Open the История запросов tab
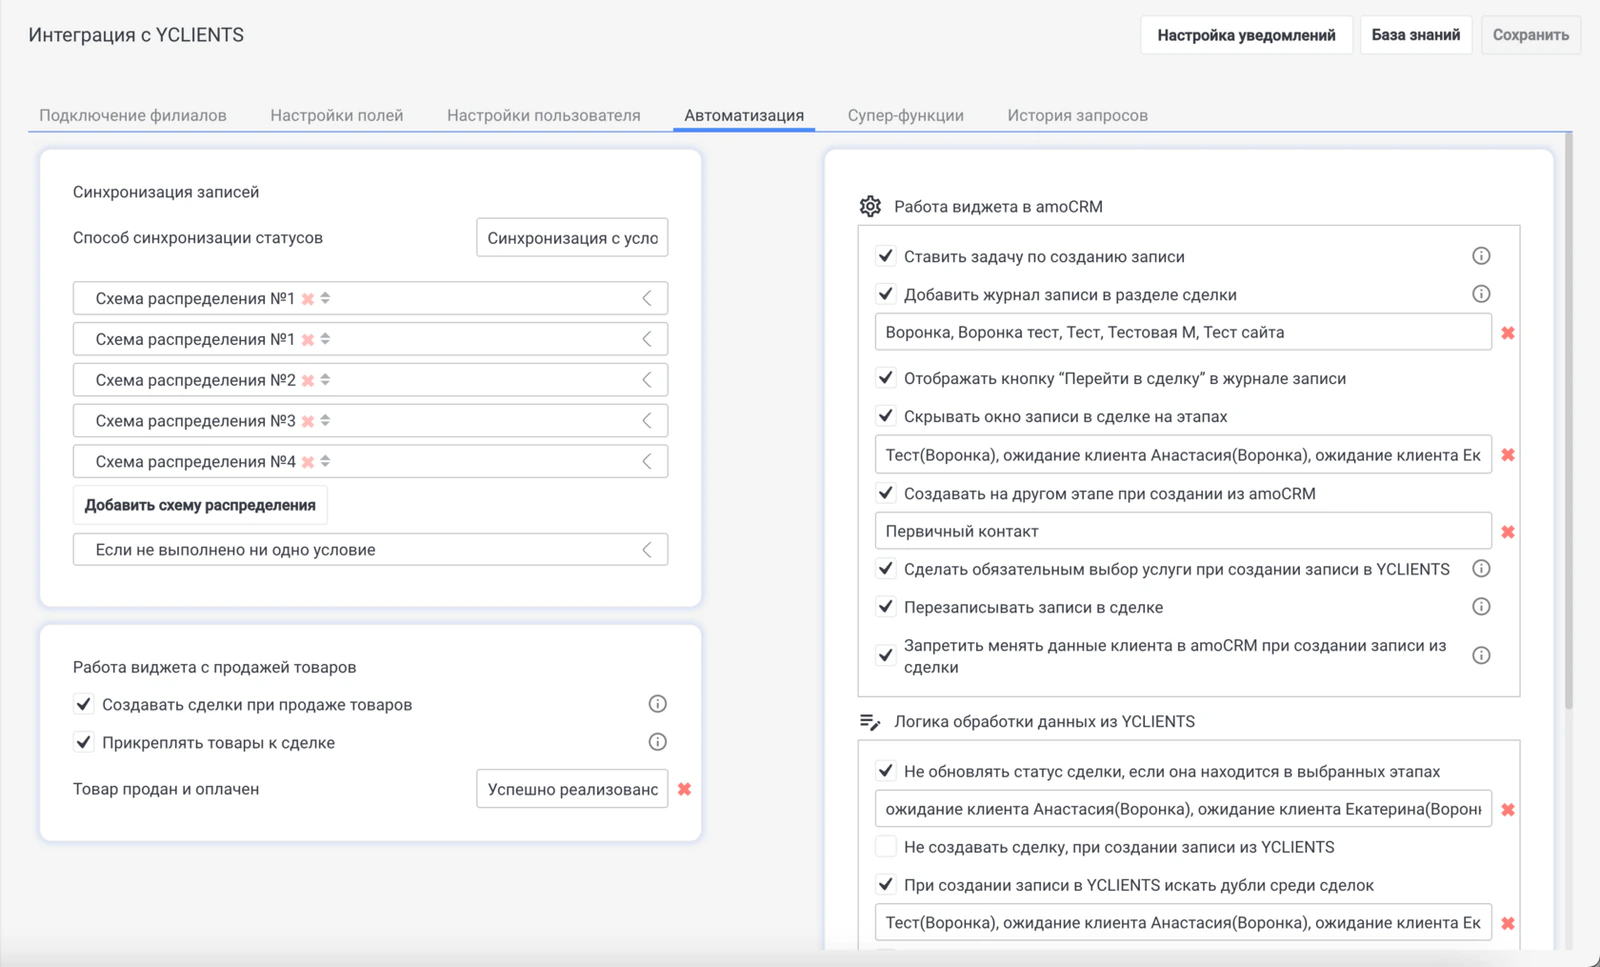The image size is (1600, 967). click(x=1078, y=115)
